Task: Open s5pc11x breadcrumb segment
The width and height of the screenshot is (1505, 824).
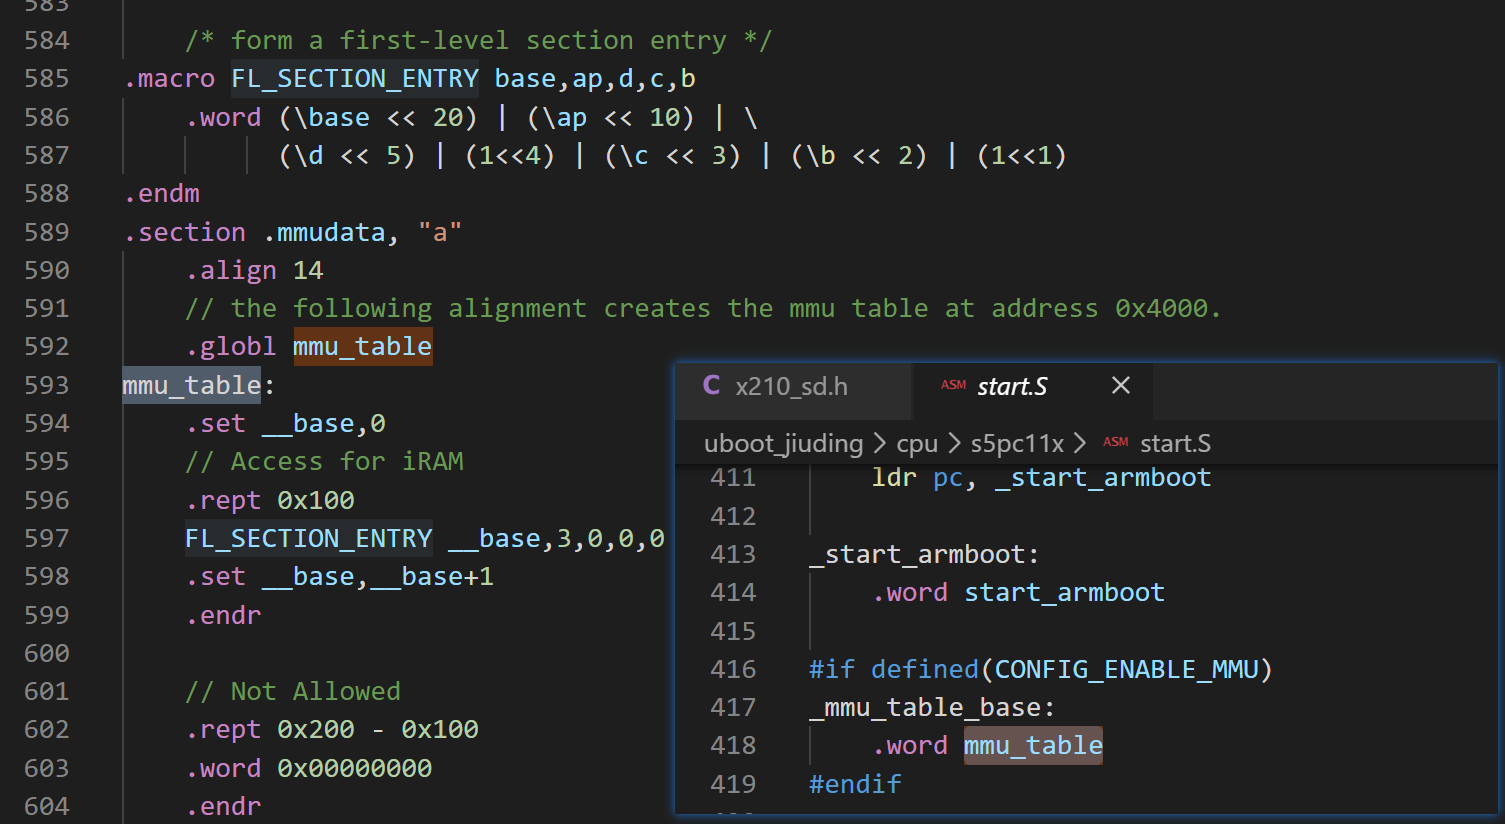Action: point(1017,443)
